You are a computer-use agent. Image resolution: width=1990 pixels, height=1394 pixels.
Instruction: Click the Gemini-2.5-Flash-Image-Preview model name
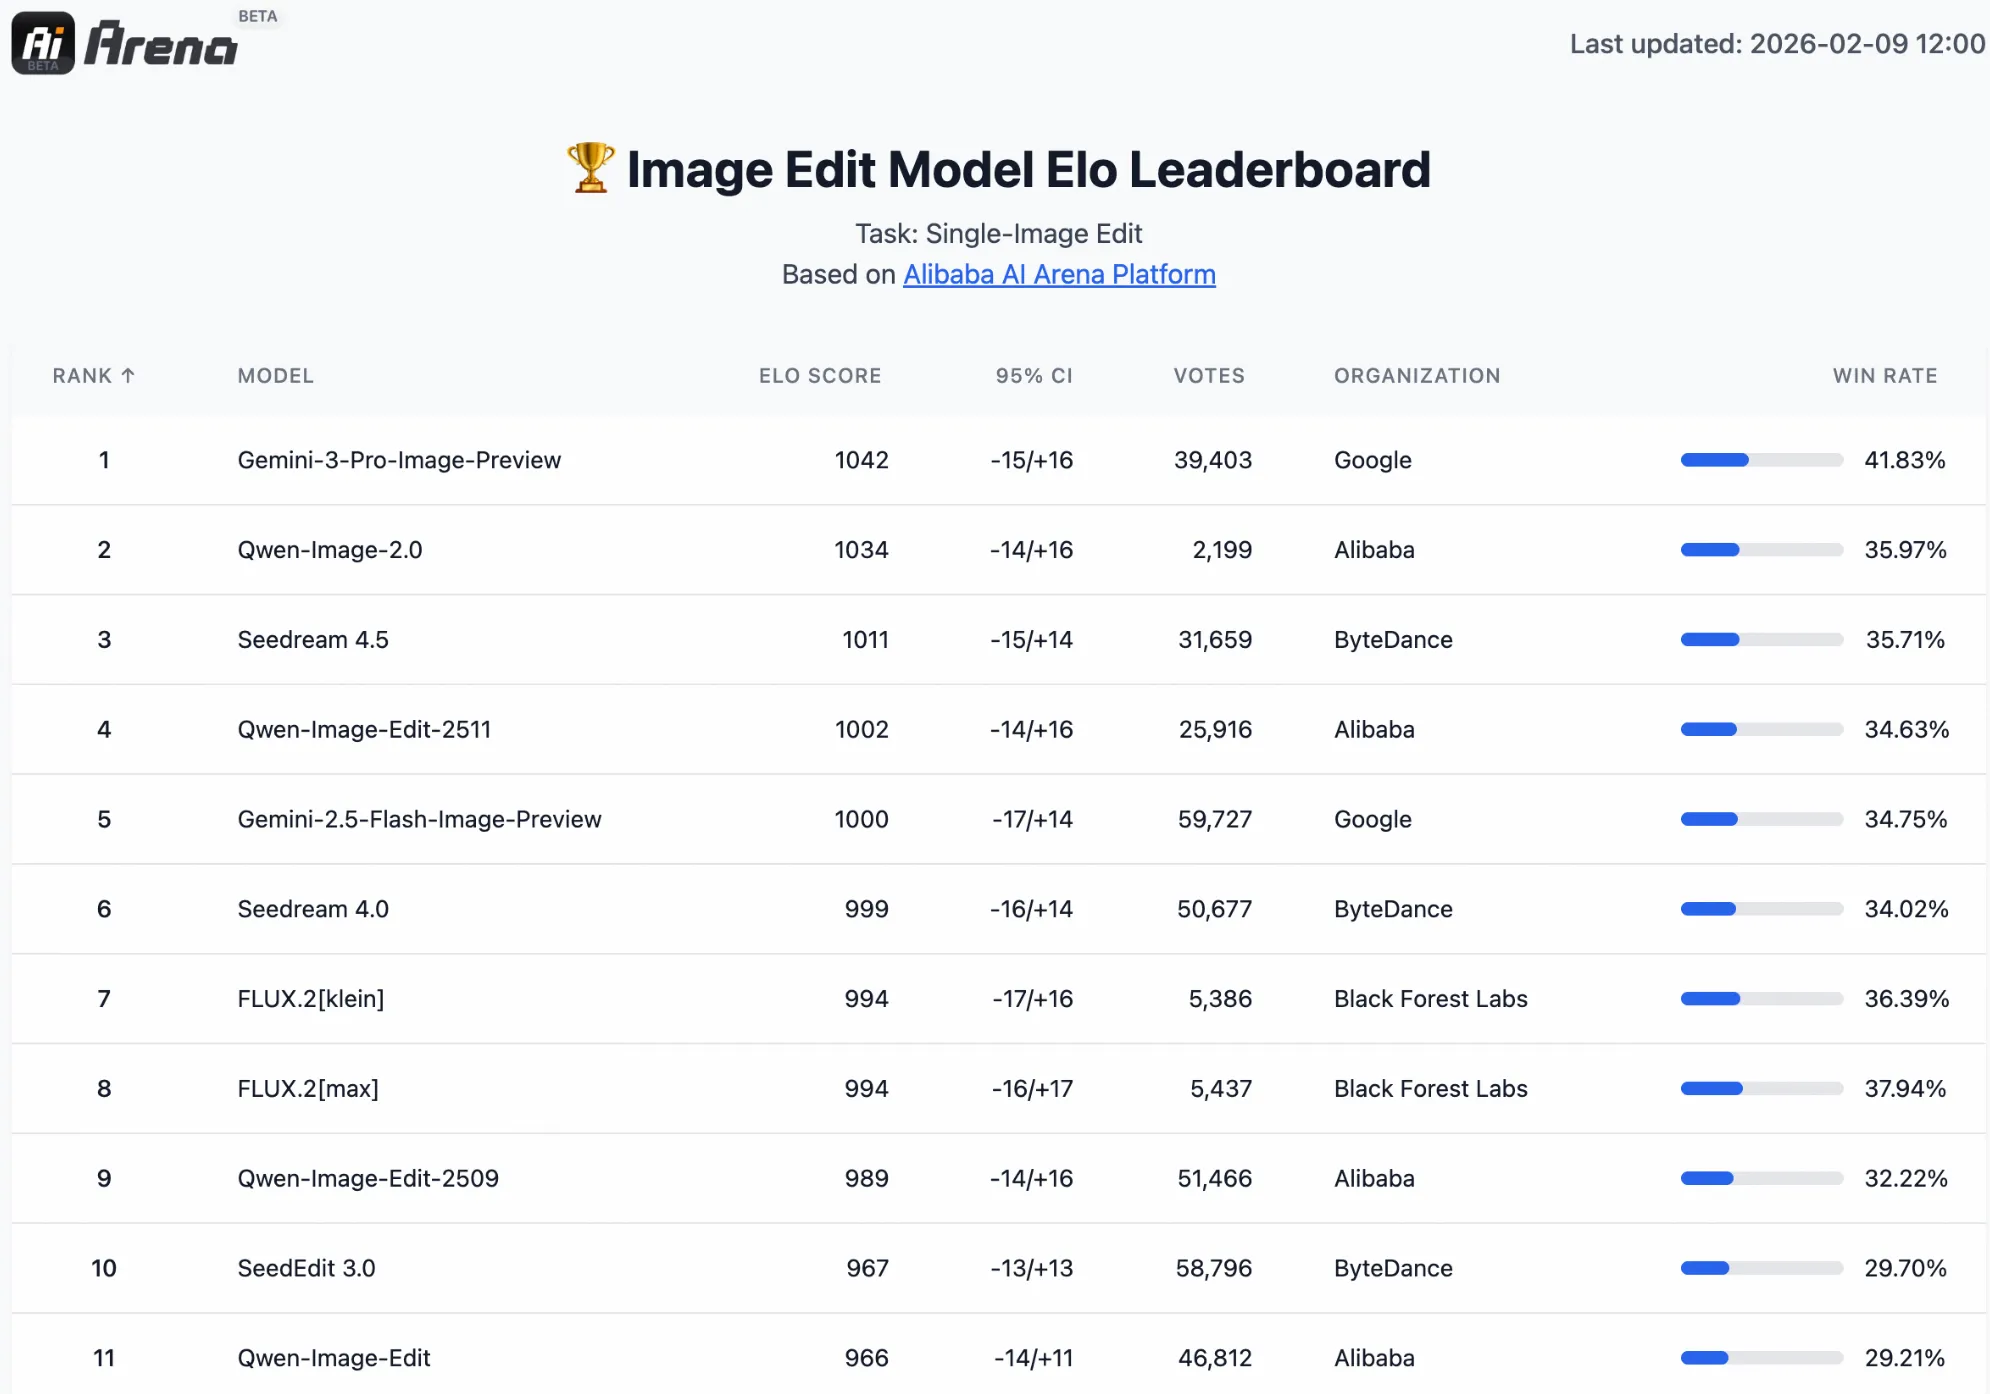click(x=419, y=820)
